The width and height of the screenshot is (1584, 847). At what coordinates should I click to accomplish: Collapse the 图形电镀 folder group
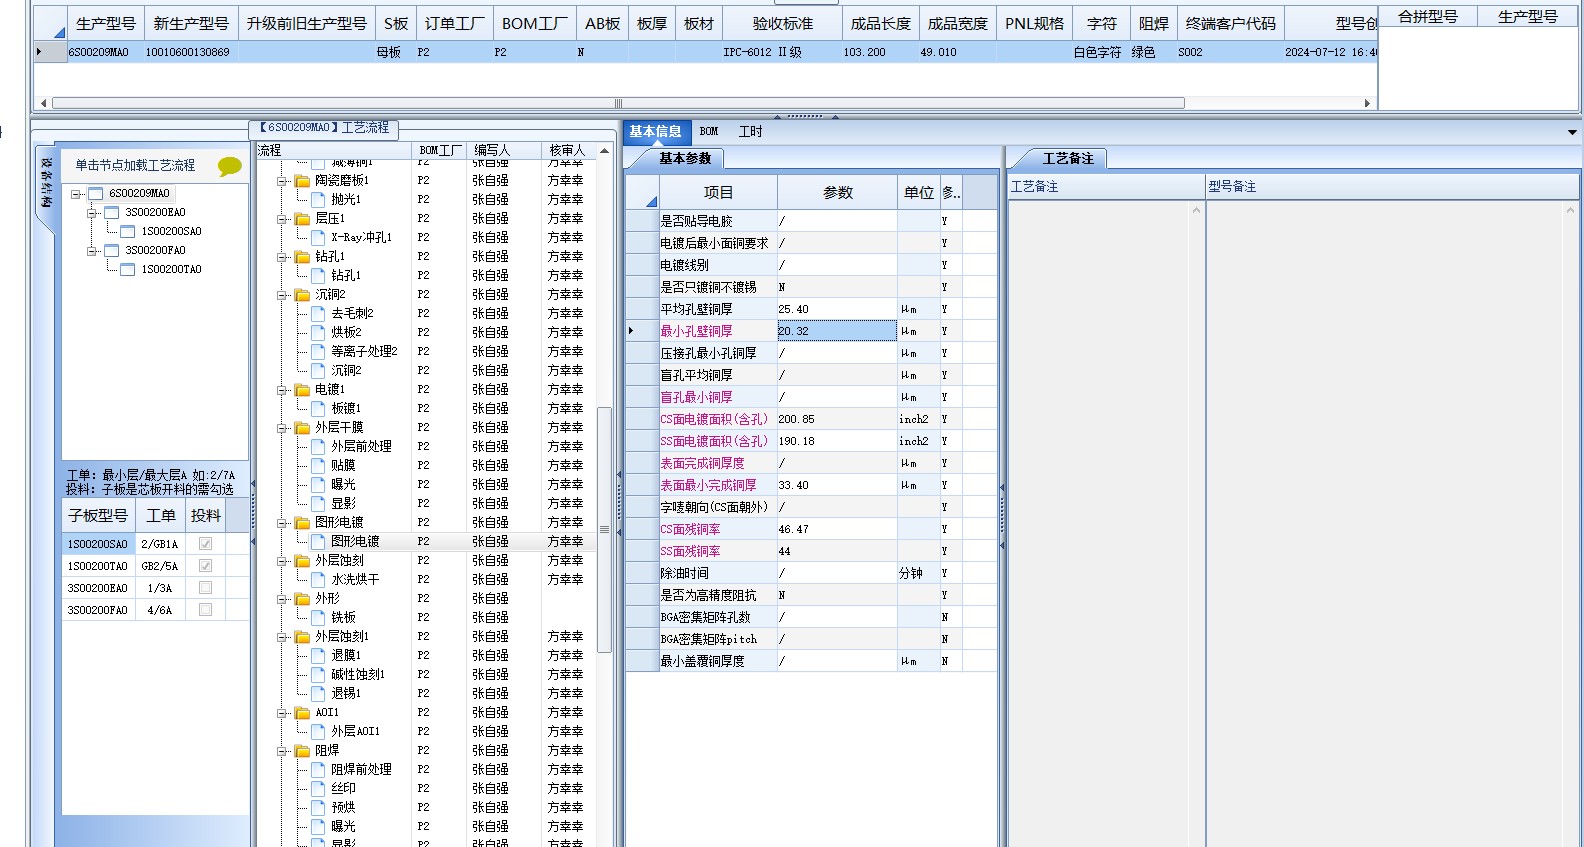(283, 523)
